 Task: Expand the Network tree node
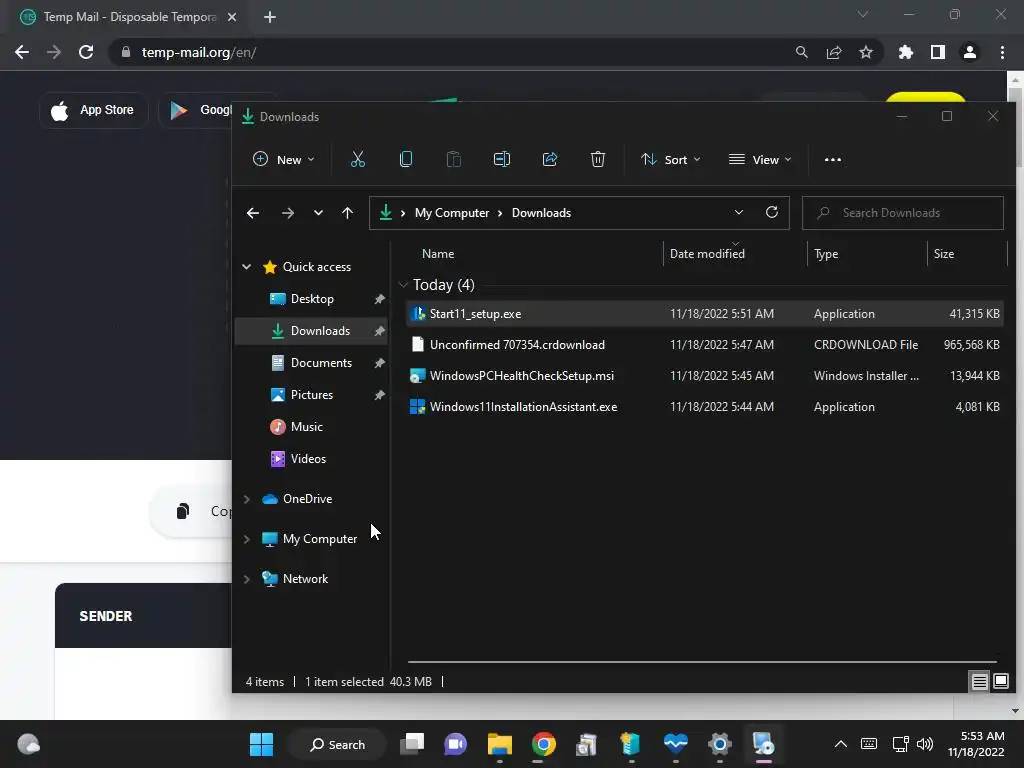pos(246,579)
